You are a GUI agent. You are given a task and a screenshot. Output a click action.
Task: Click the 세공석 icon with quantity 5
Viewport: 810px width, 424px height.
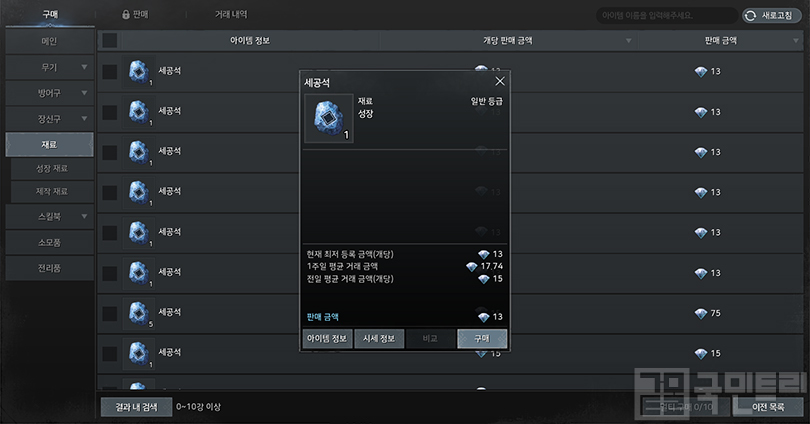coord(138,313)
